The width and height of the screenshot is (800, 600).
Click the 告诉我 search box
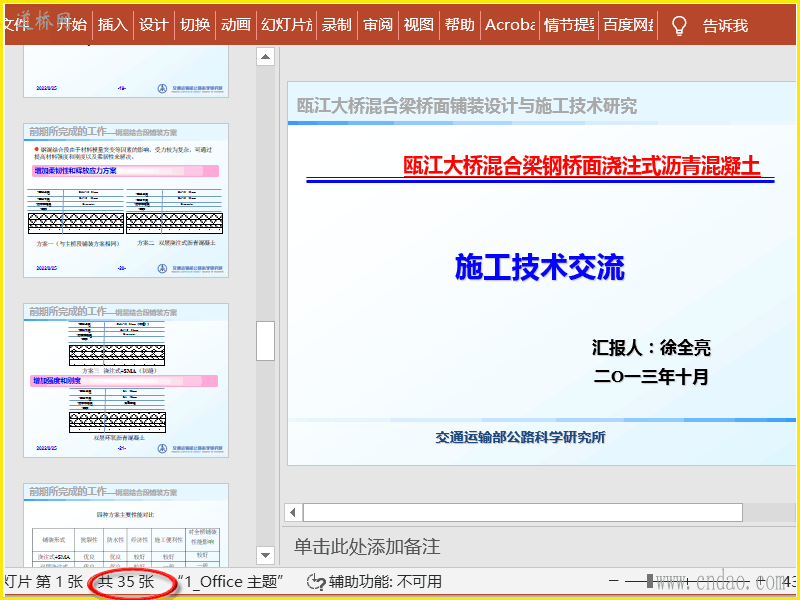click(x=726, y=25)
